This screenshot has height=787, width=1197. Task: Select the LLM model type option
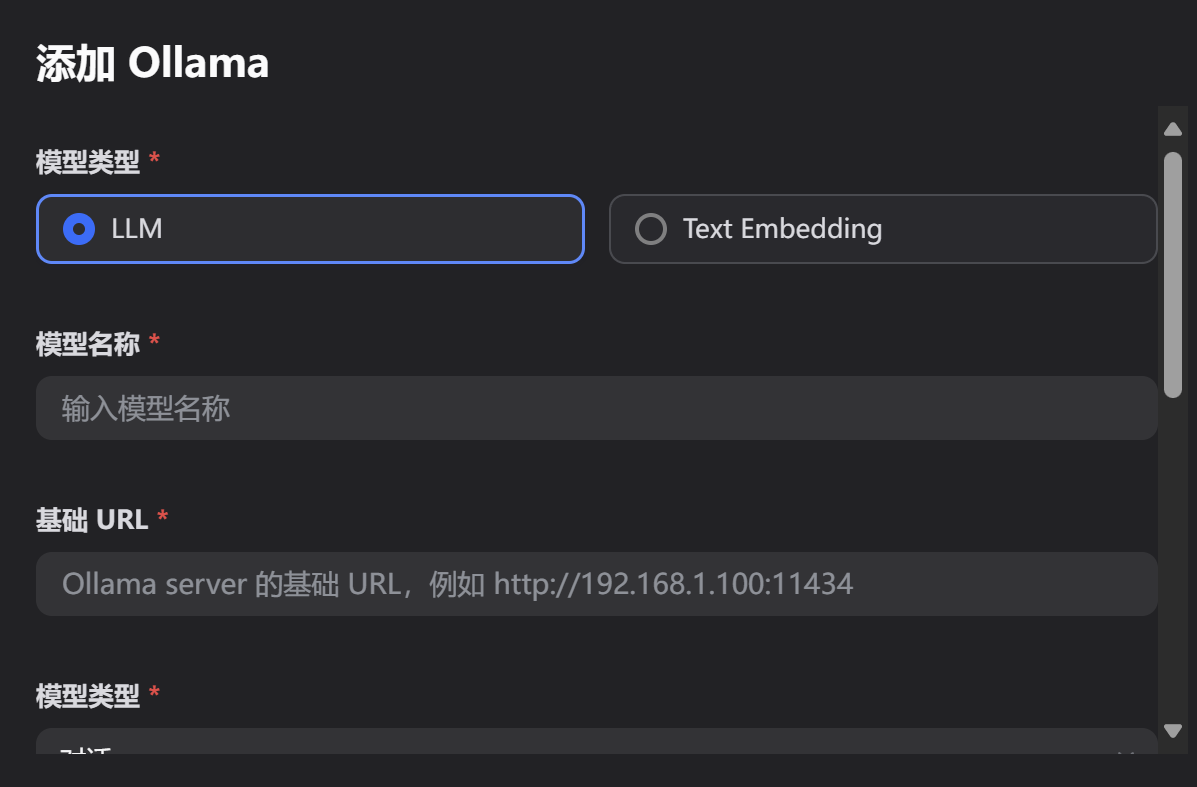click(310, 228)
